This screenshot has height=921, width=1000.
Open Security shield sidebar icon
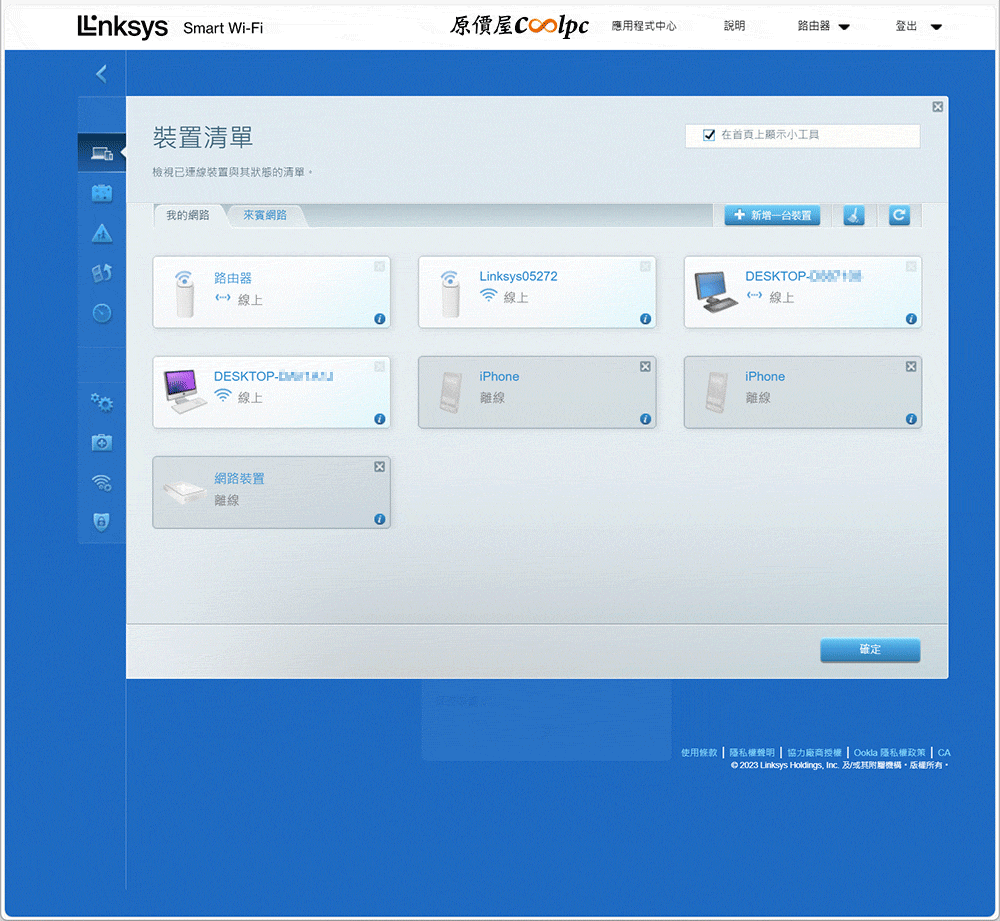[x=101, y=522]
